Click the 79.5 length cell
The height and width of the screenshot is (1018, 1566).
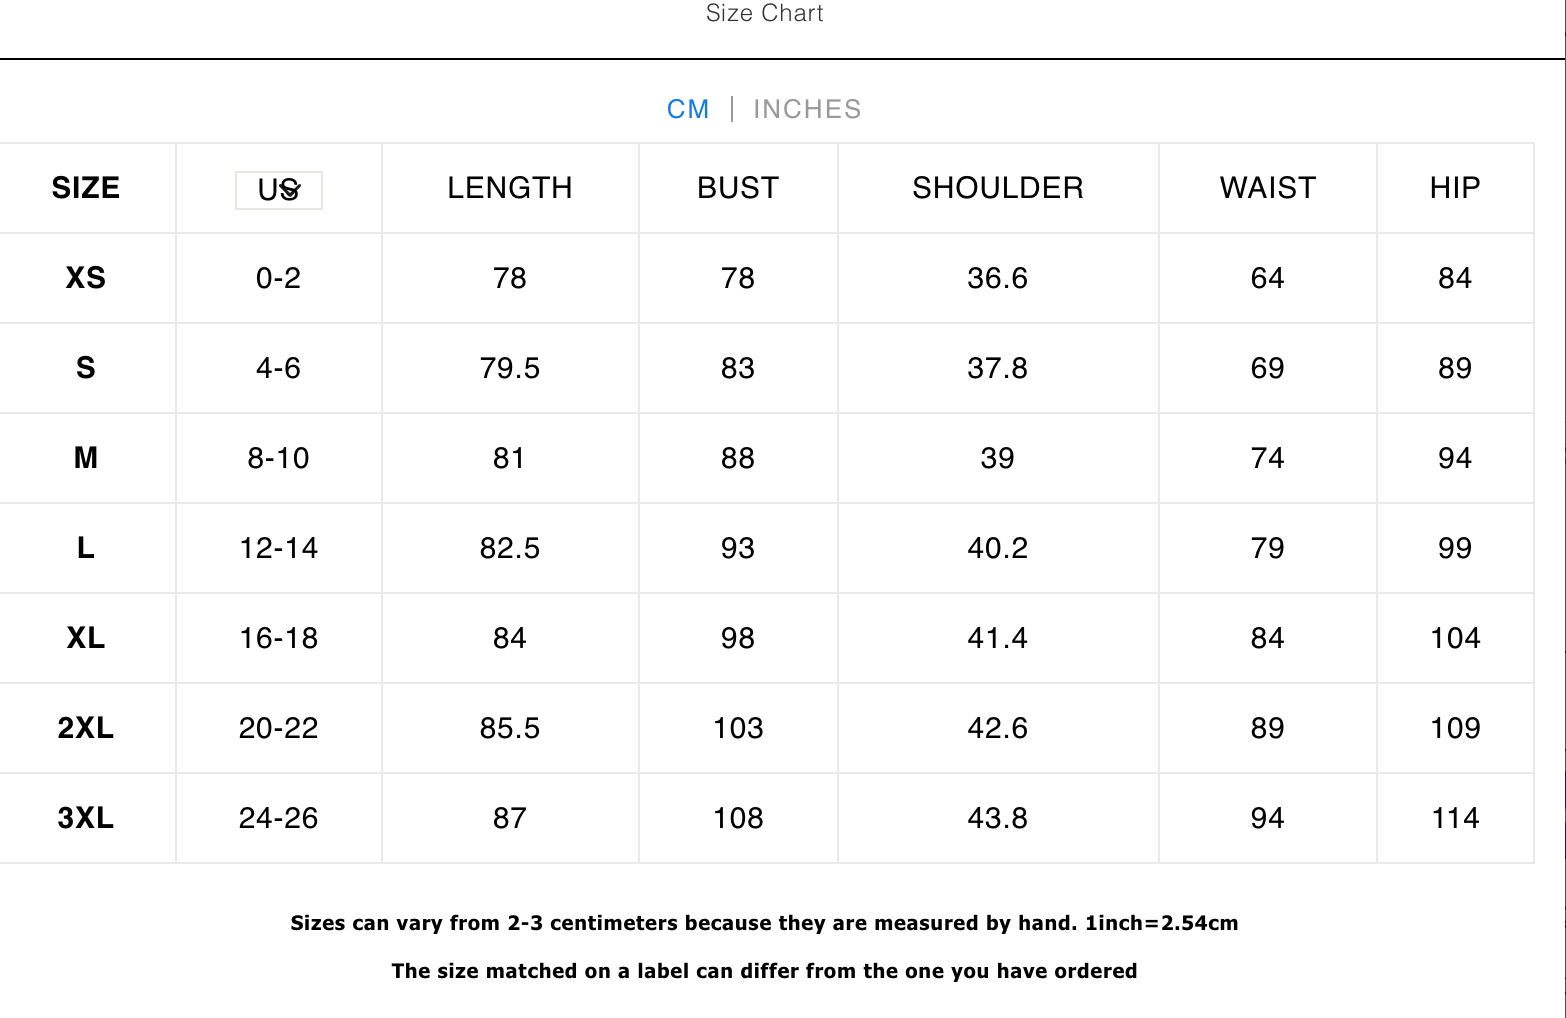click(x=509, y=368)
